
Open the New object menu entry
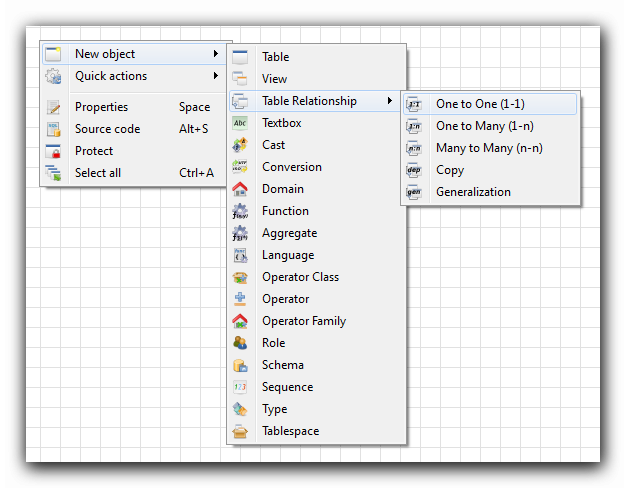(x=134, y=54)
